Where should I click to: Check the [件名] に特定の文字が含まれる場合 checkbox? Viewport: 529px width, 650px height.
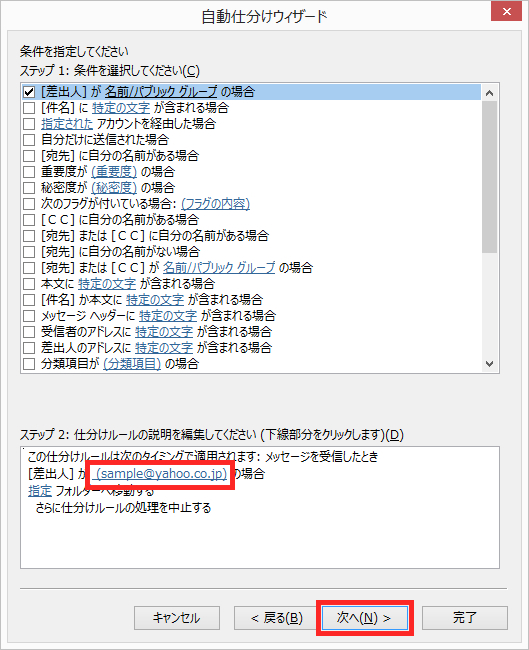(x=29, y=108)
